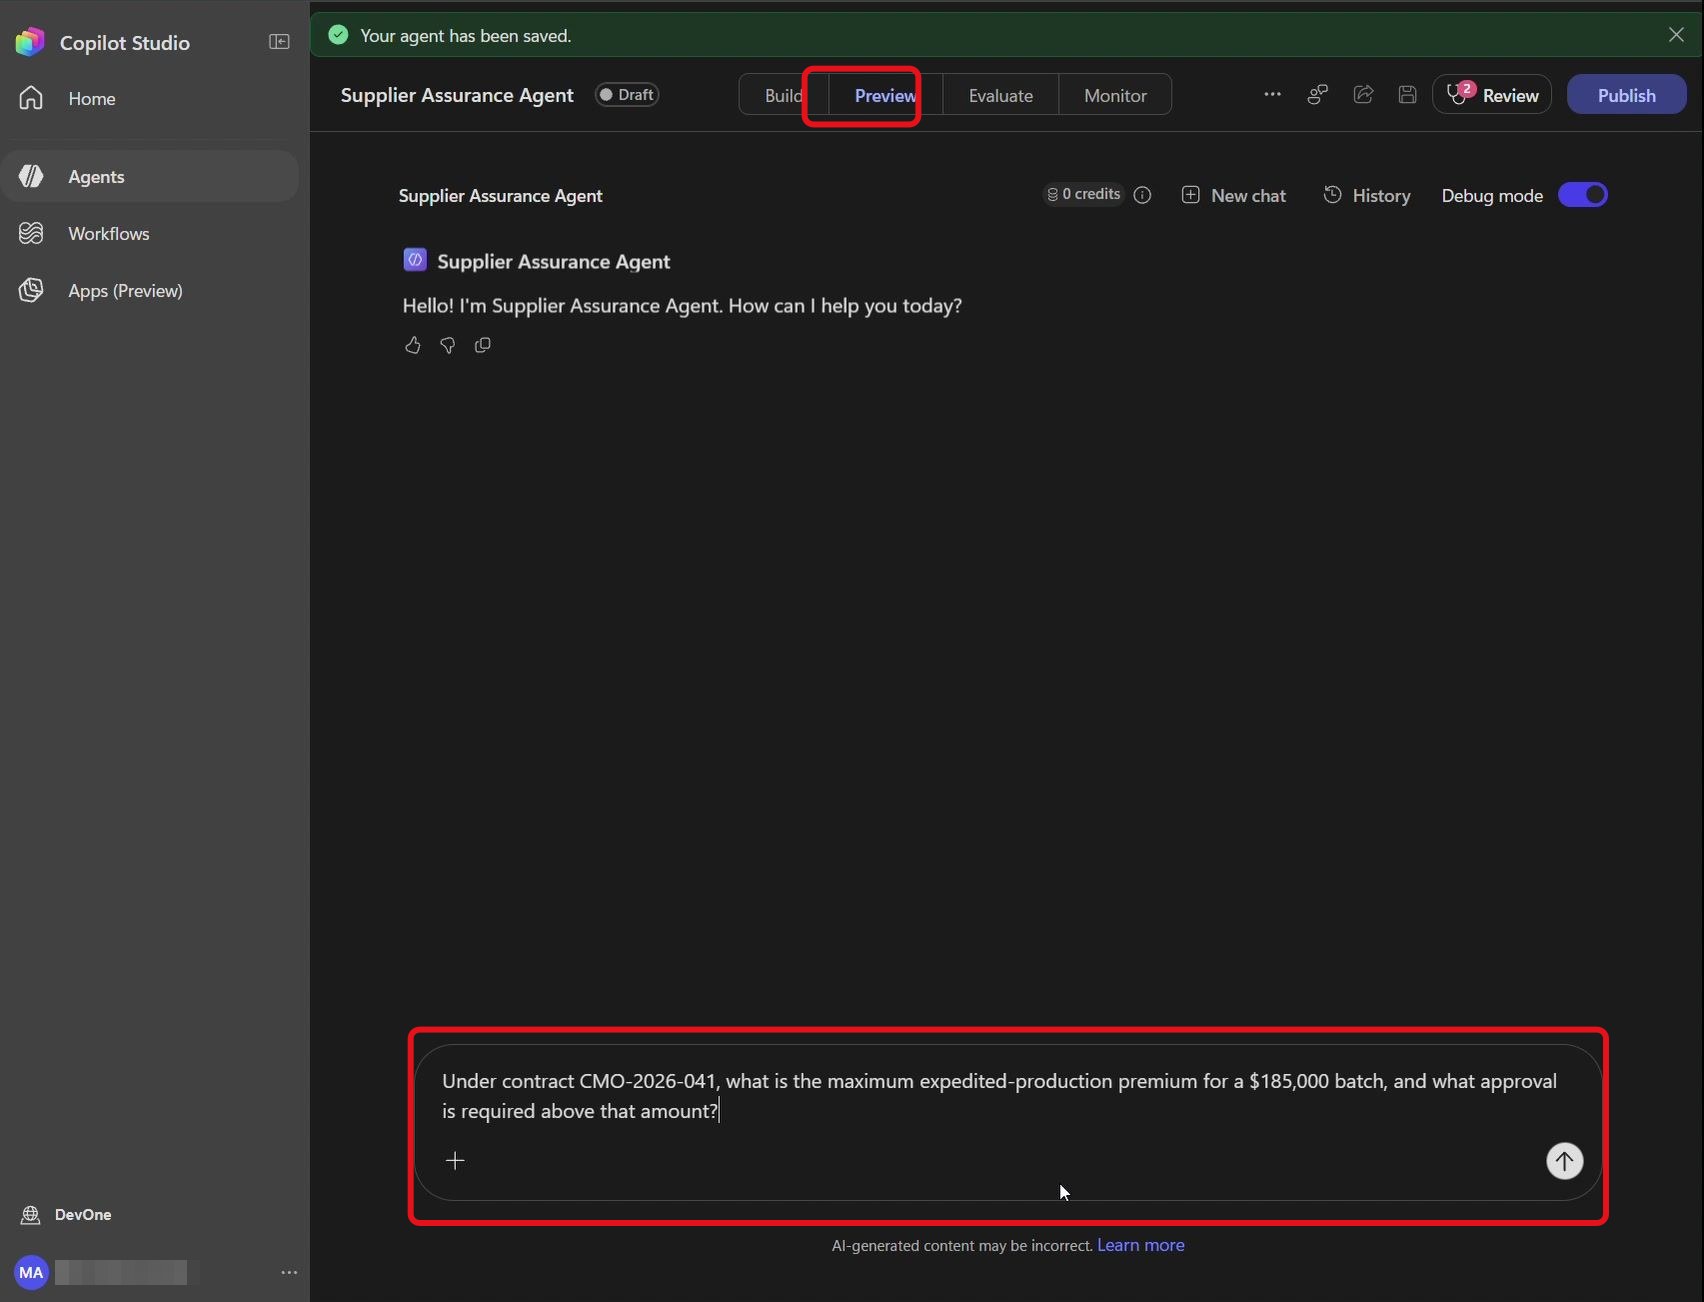This screenshot has width=1704, height=1302.
Task: Switch to the Preview tab
Action: [x=885, y=95]
